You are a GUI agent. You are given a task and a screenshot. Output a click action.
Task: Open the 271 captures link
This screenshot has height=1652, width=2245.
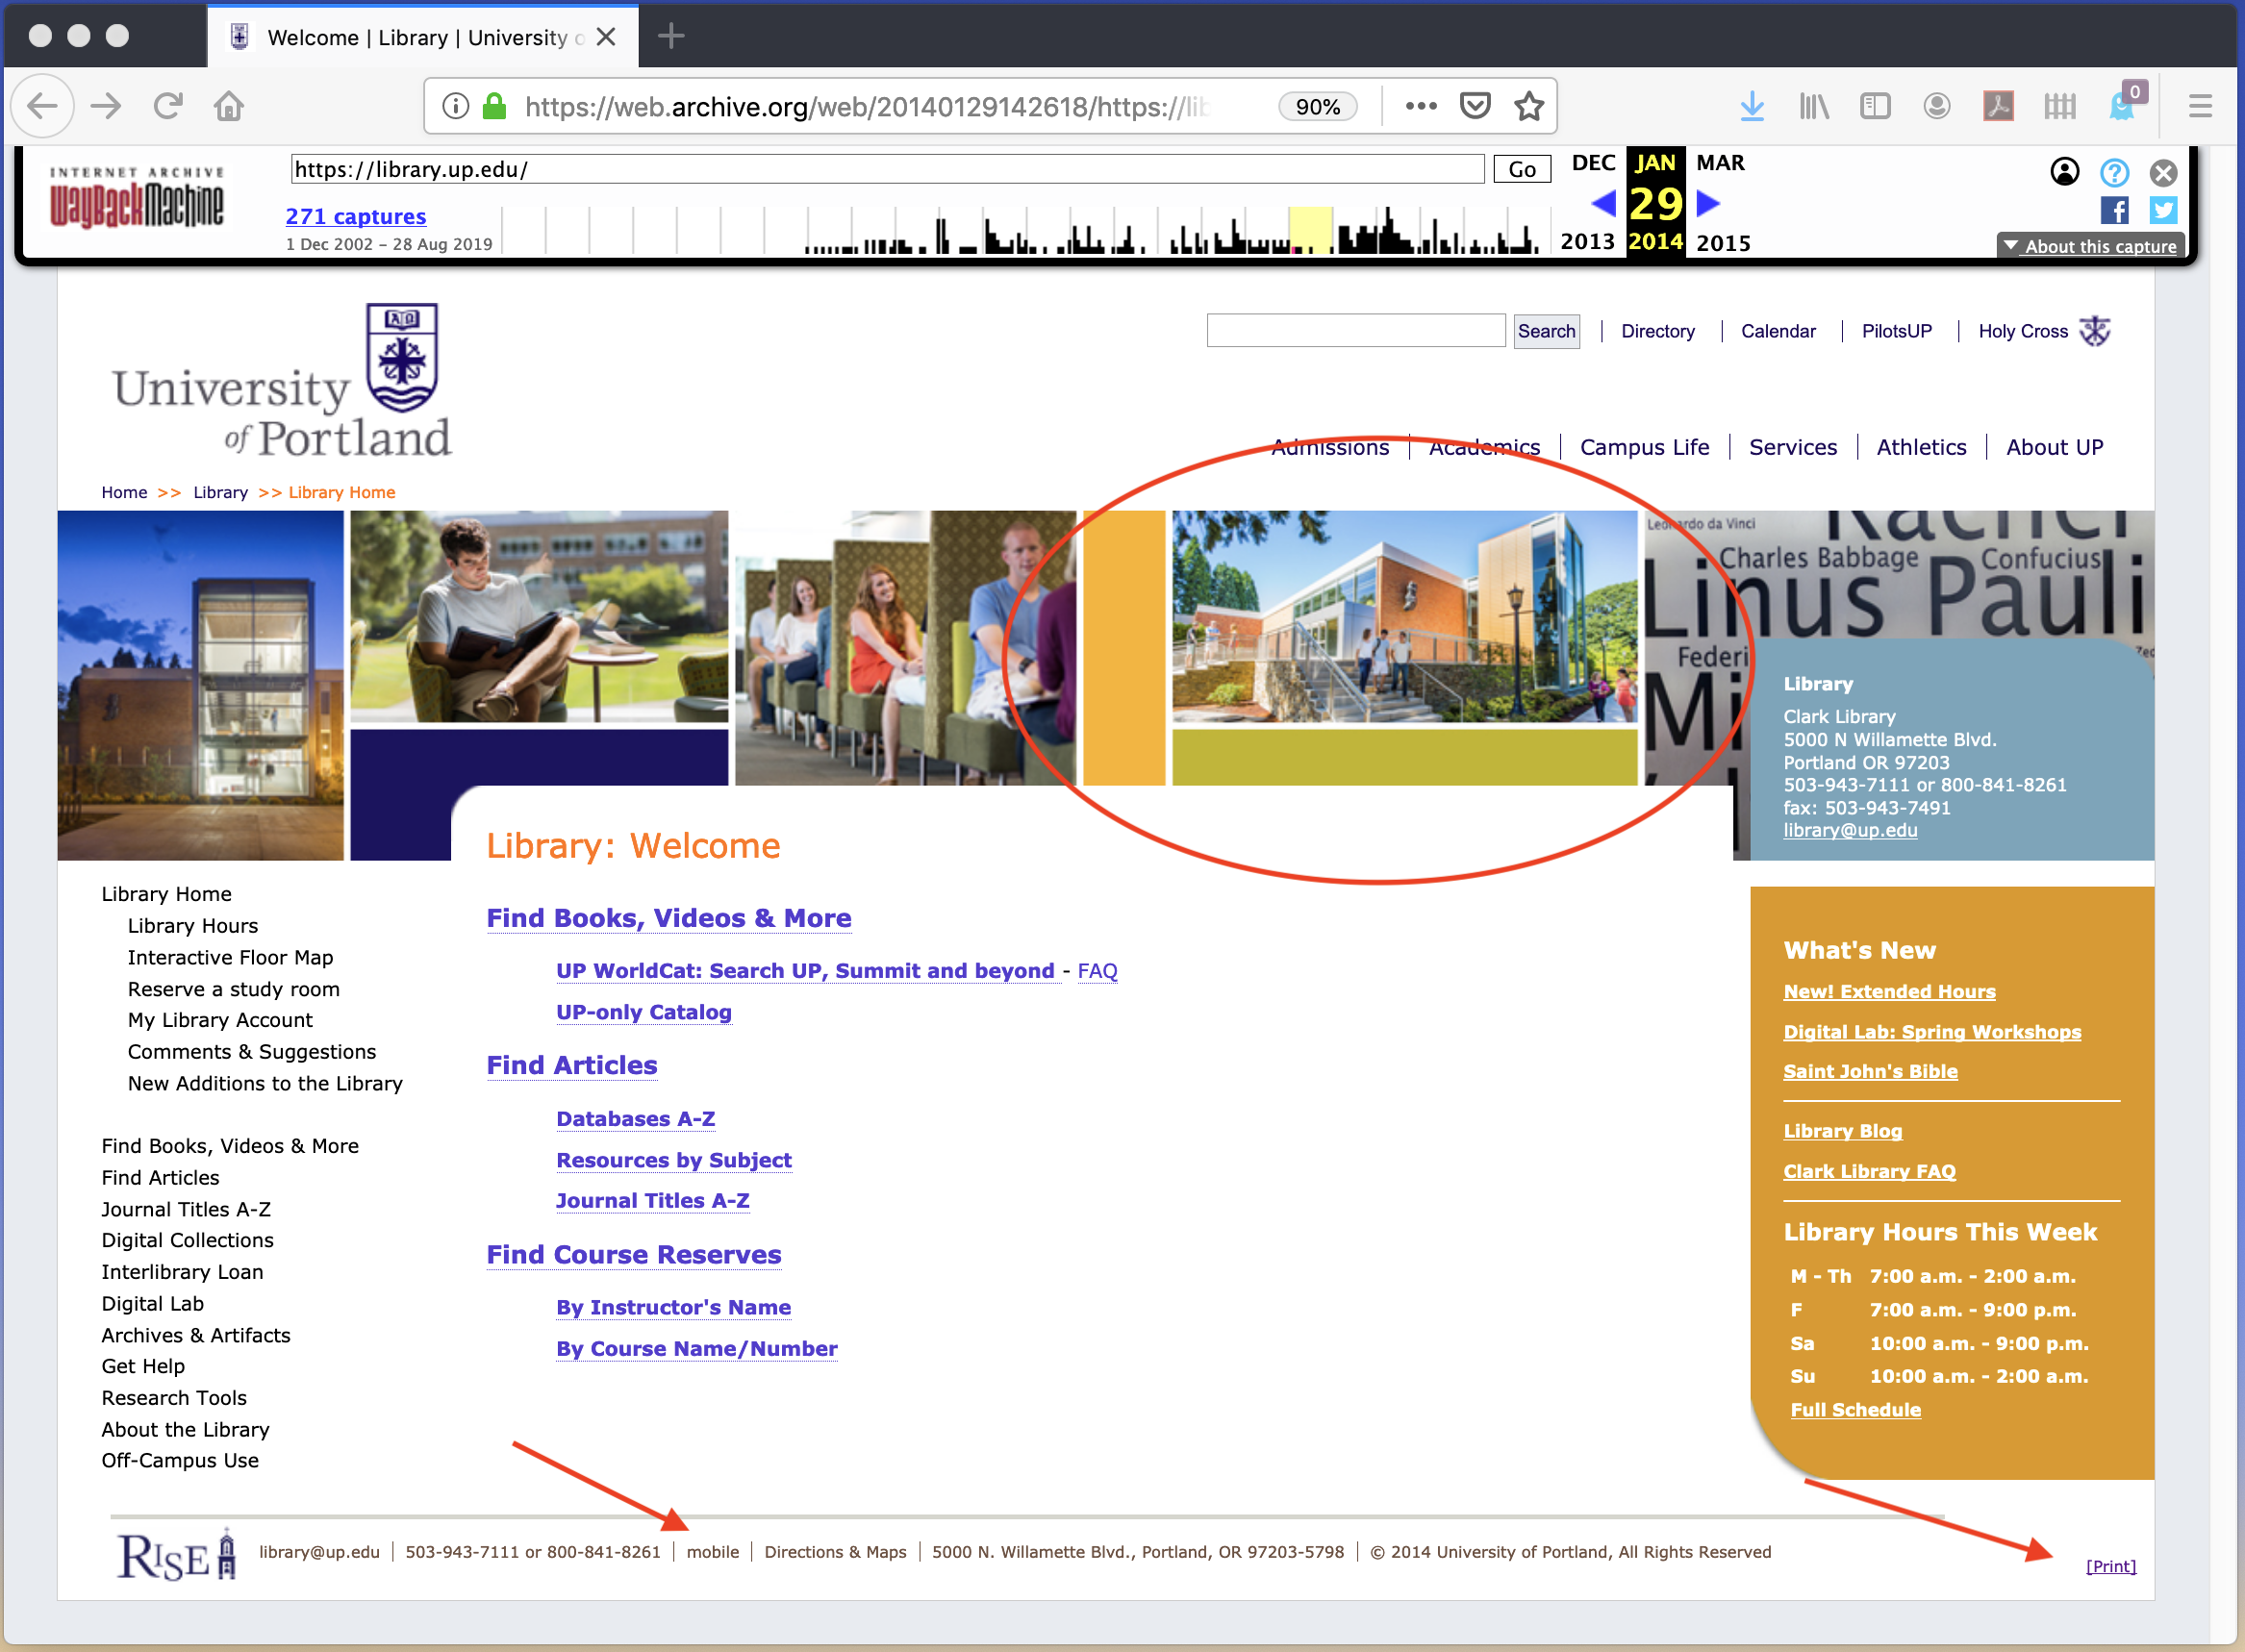click(x=355, y=216)
